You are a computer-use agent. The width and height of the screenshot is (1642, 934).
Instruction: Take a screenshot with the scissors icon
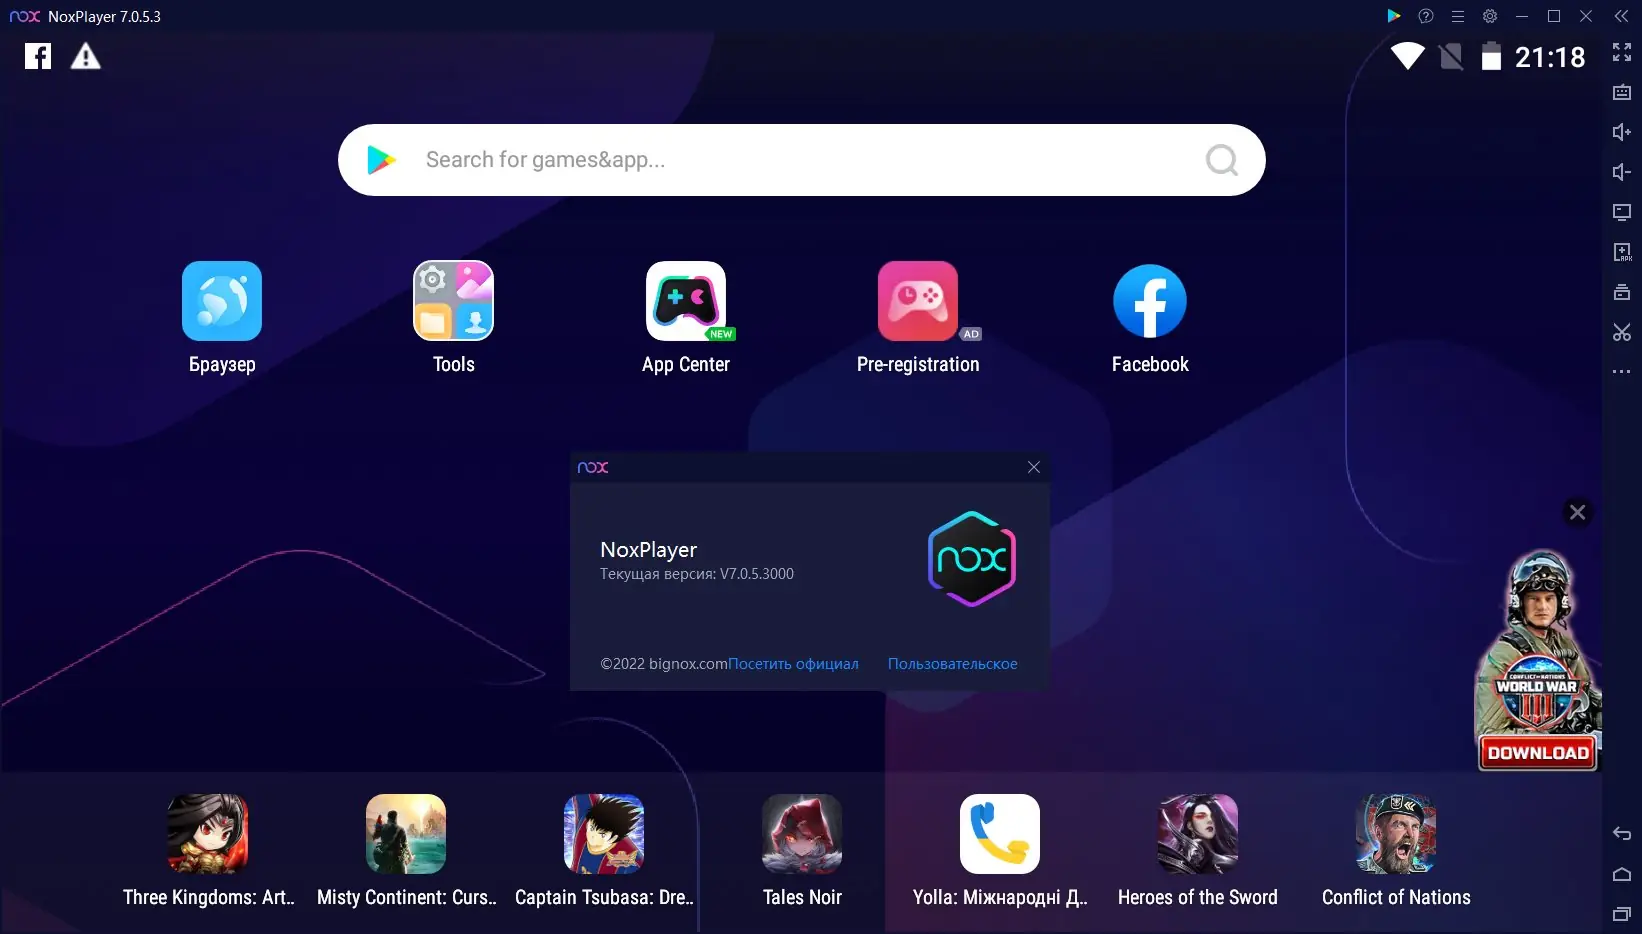coord(1622,332)
